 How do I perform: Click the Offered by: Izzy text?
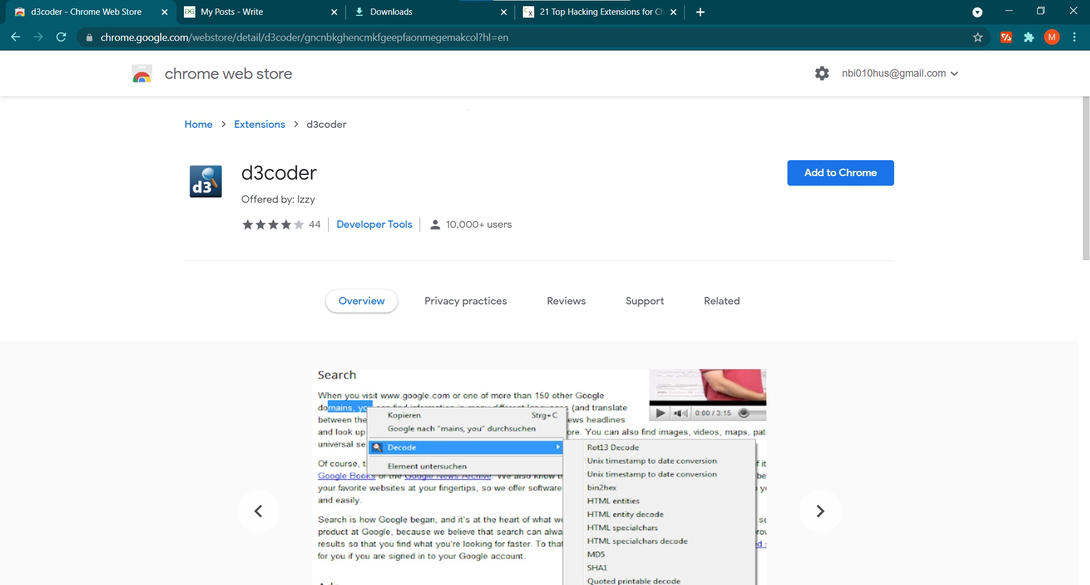[x=278, y=199]
